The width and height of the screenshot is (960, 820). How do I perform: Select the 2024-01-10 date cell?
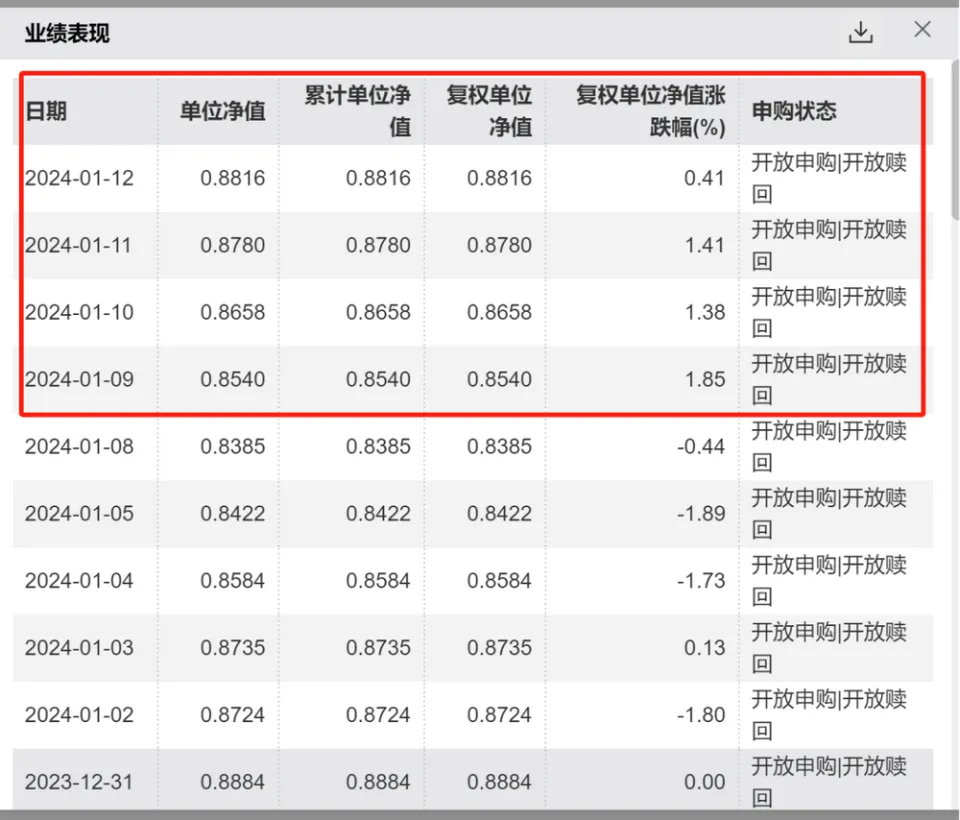[79, 313]
